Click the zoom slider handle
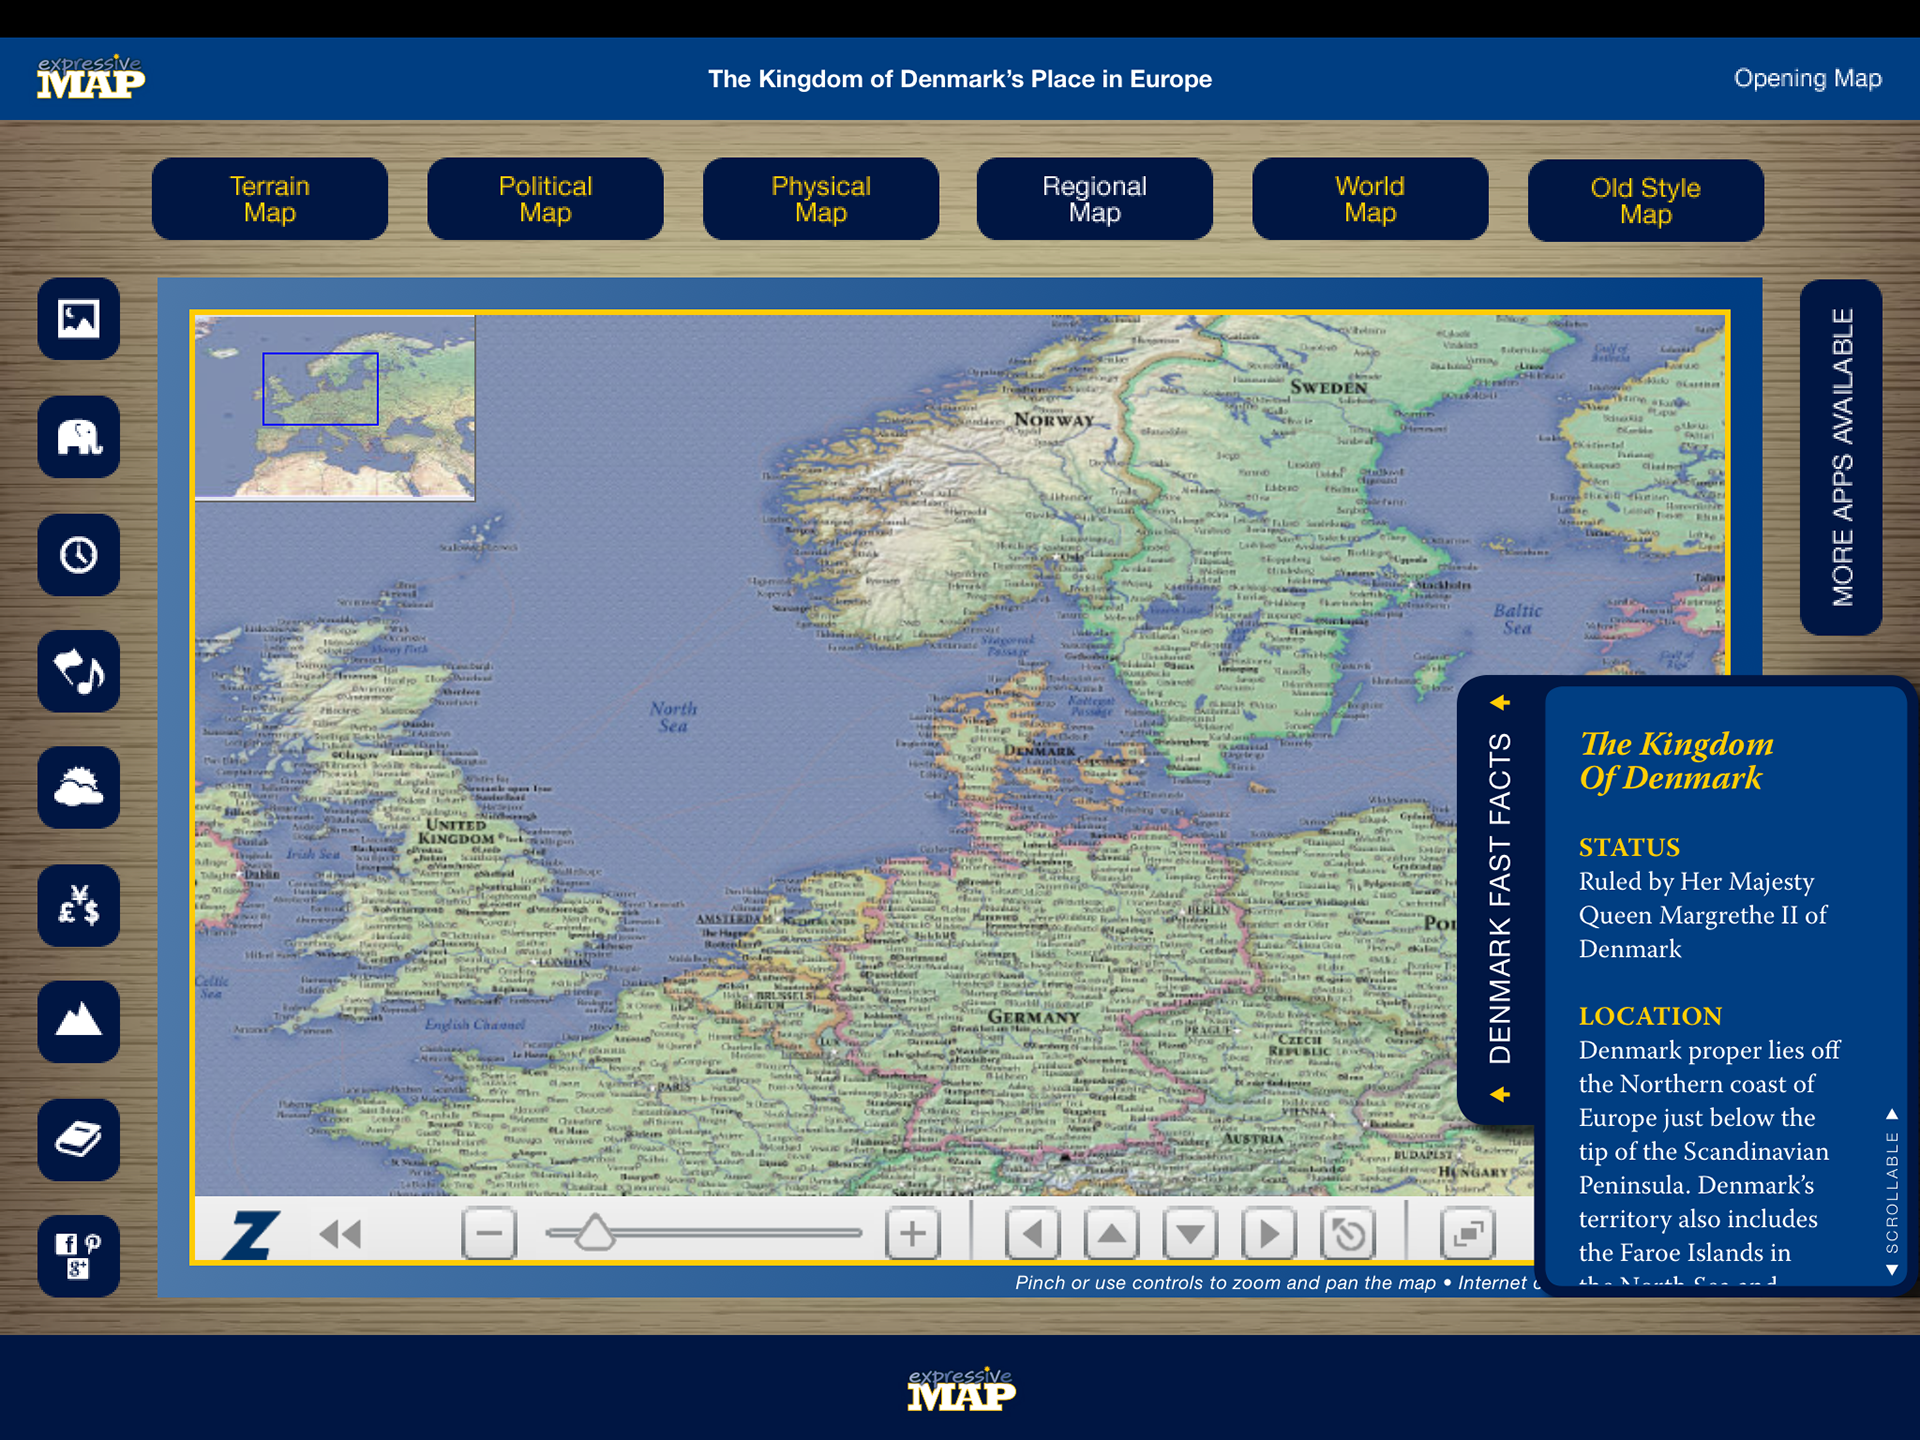 coord(595,1232)
